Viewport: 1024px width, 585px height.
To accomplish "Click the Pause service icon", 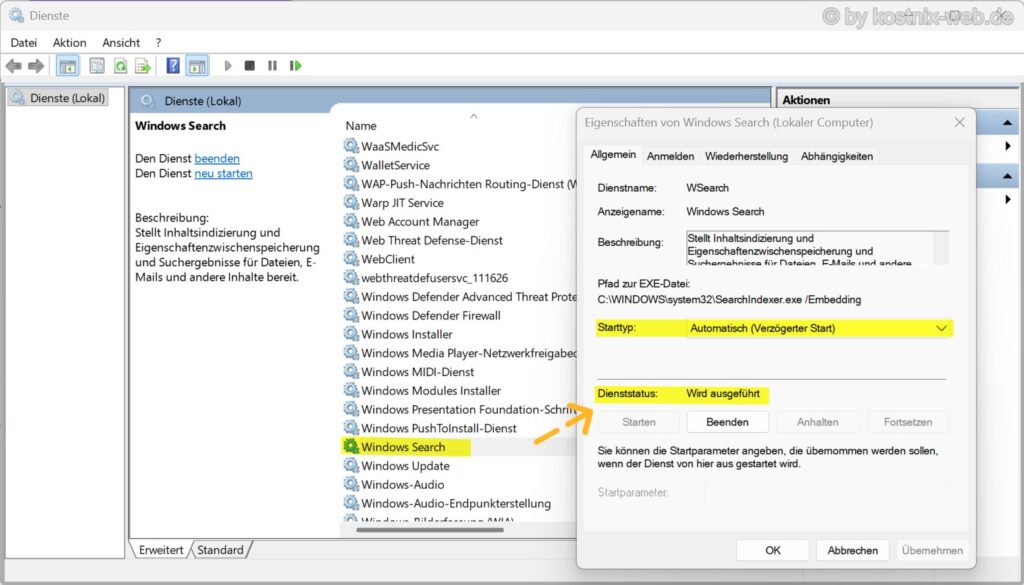I will pos(272,66).
